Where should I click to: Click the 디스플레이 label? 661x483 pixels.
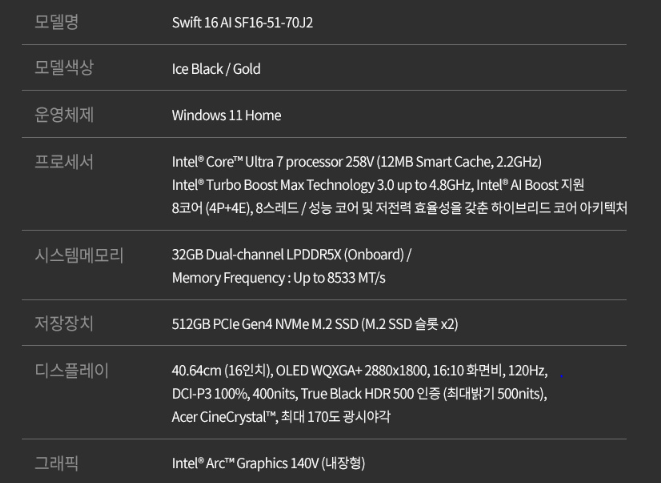pyautogui.click(x=72, y=371)
